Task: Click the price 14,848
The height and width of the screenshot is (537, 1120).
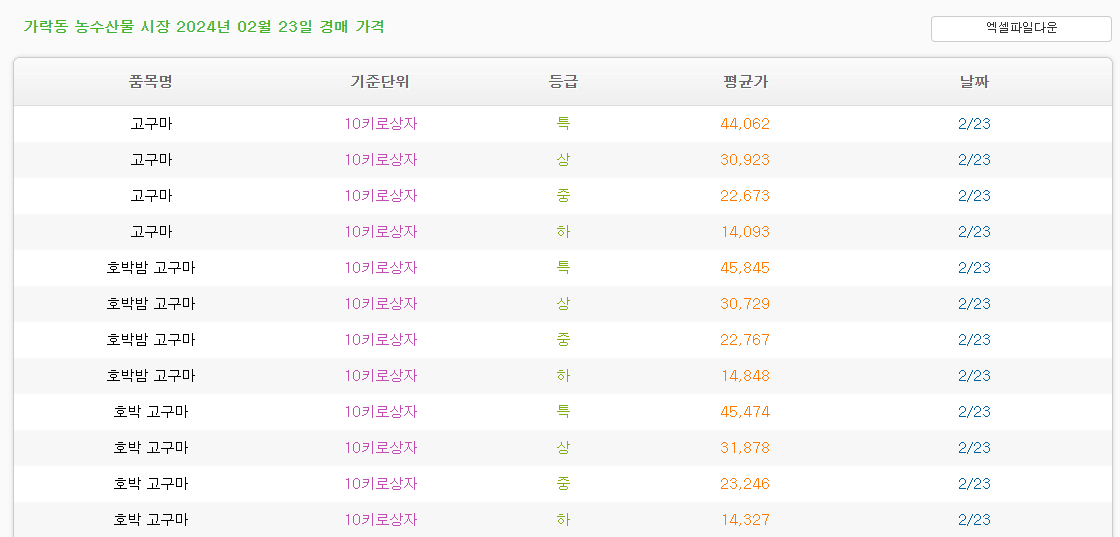Action: tap(745, 376)
